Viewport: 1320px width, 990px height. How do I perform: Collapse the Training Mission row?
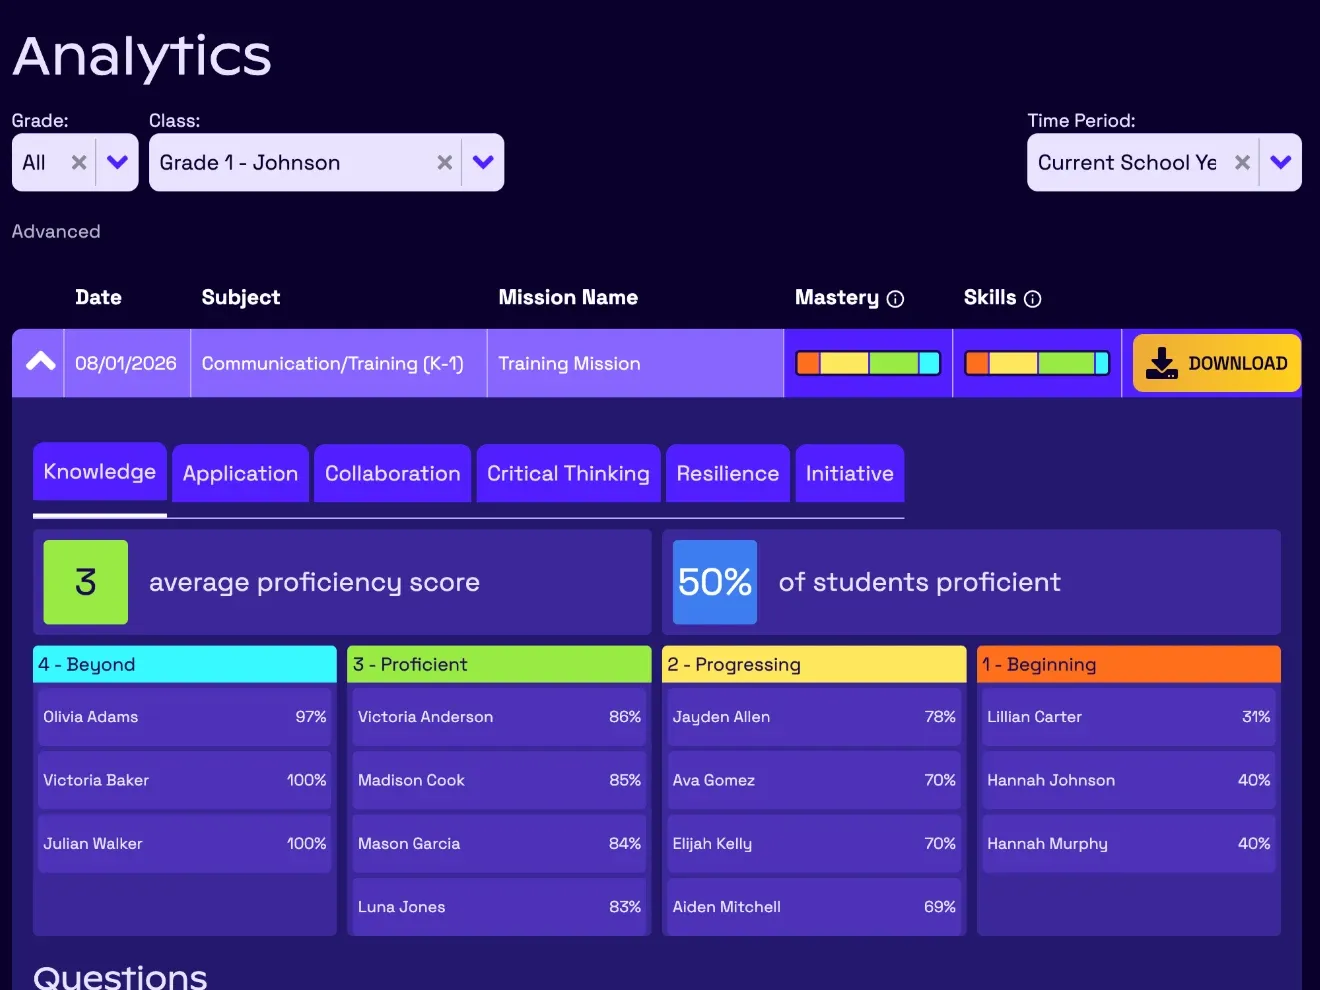[x=40, y=362]
